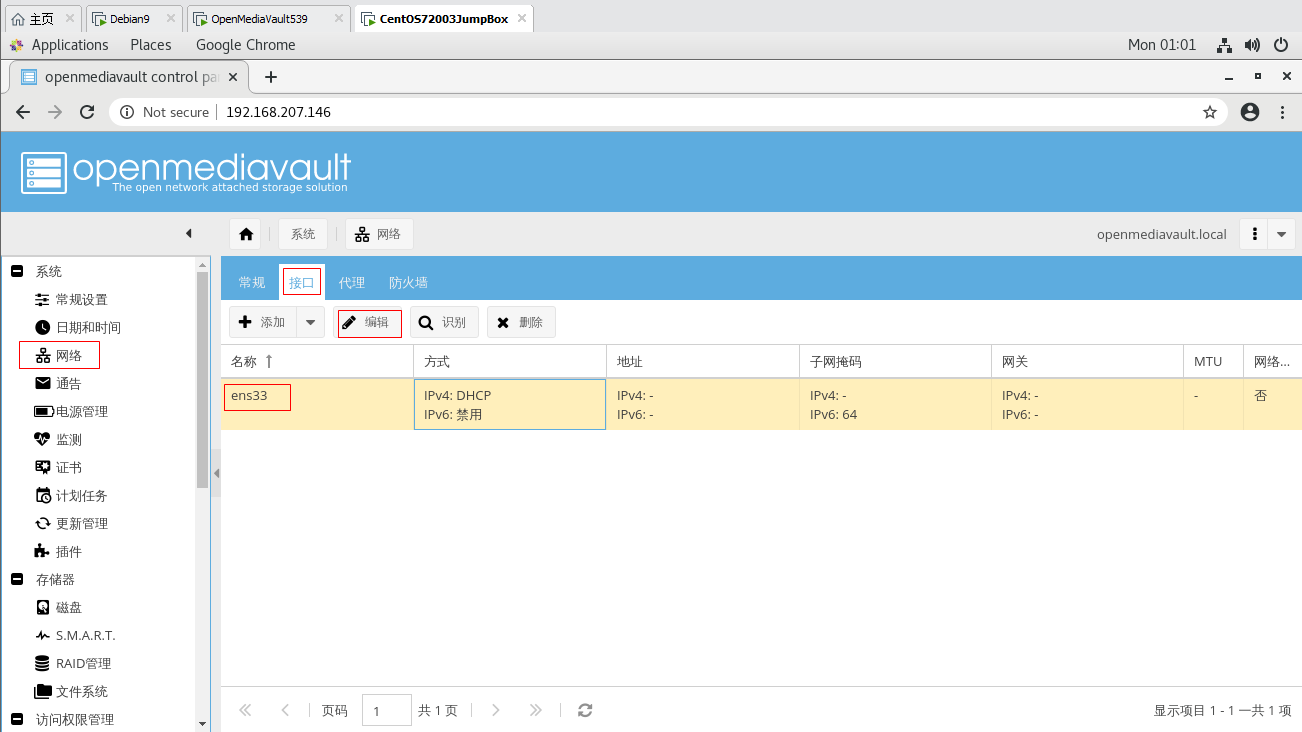Open Chrome's three-dot menu
1302x732 pixels.
point(1282,112)
